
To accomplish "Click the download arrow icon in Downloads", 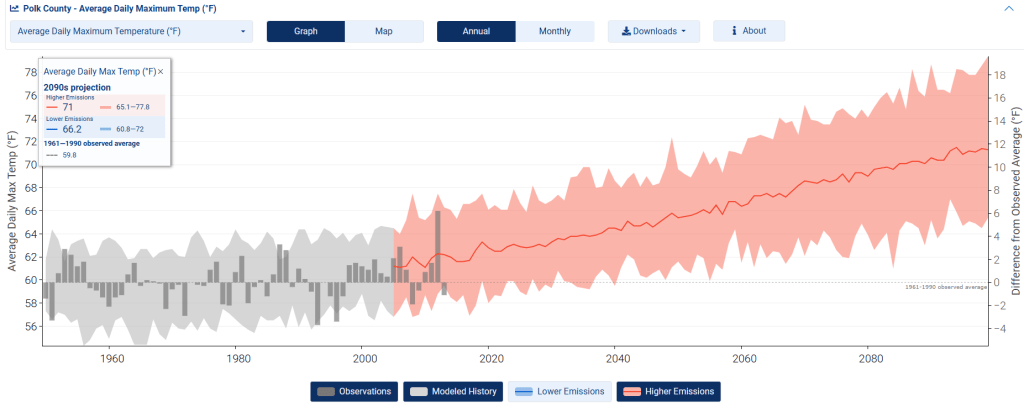I will 626,31.
